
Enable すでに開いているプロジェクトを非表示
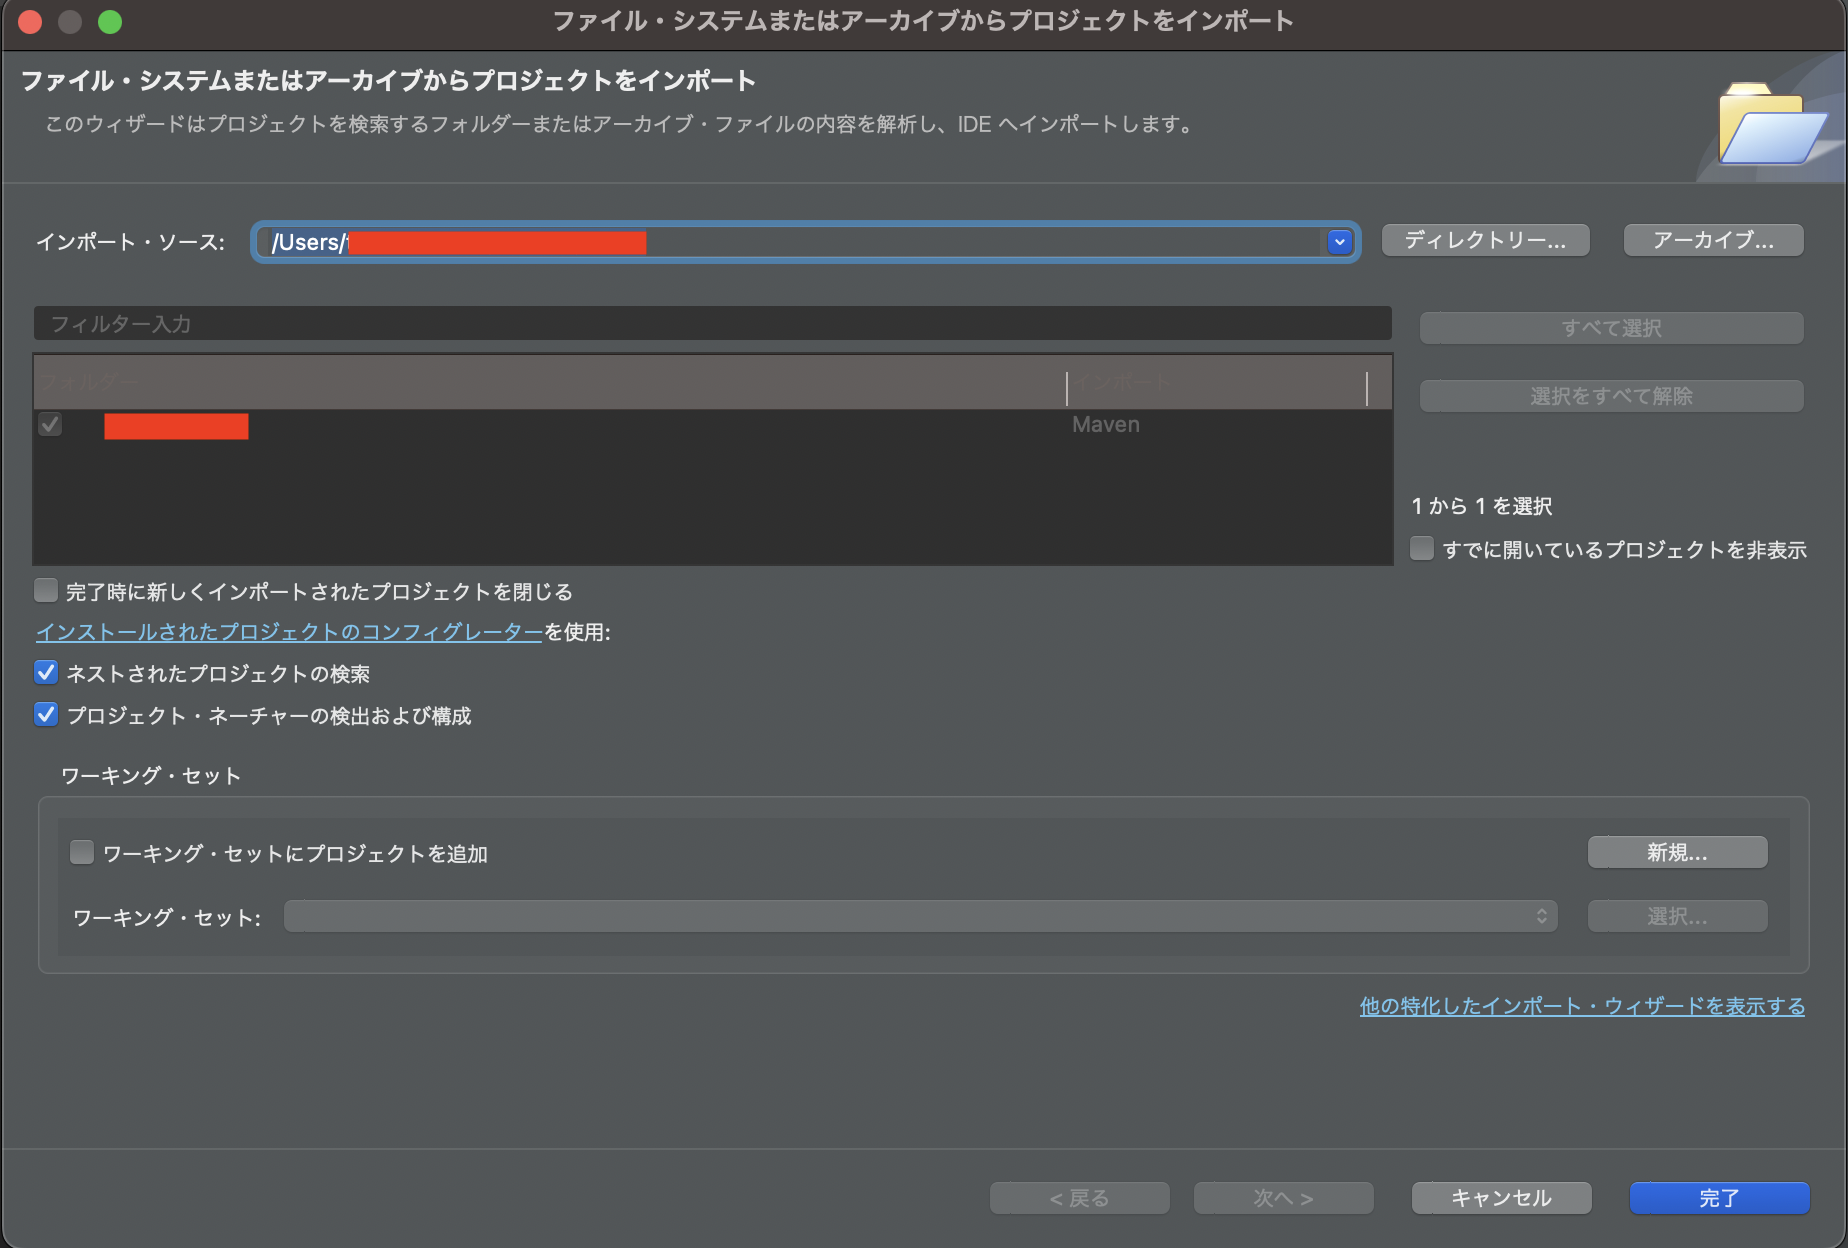(1422, 549)
